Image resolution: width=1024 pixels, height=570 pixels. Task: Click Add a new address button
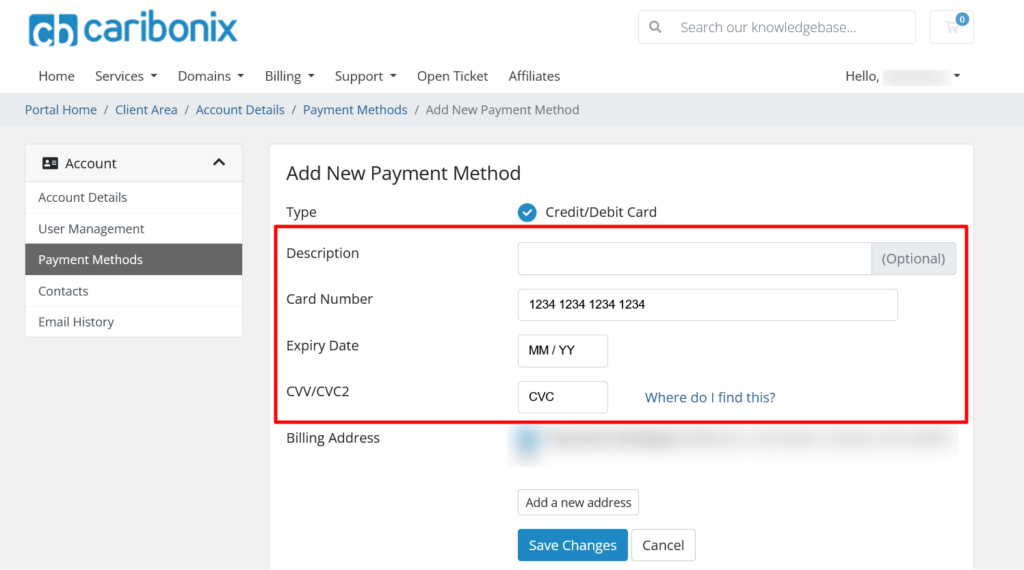pos(578,502)
